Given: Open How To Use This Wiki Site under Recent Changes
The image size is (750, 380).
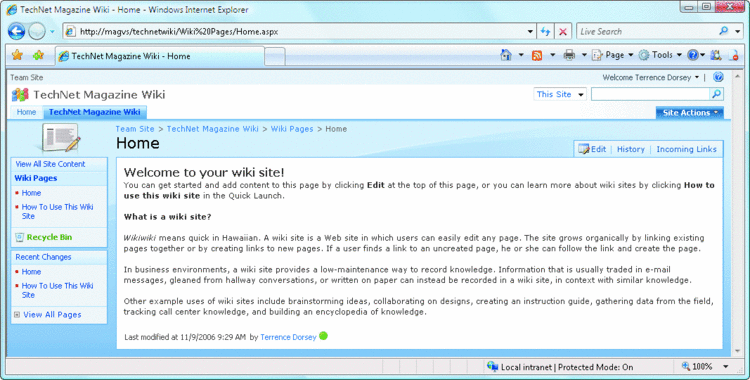Looking at the screenshot, I should pos(57,290).
